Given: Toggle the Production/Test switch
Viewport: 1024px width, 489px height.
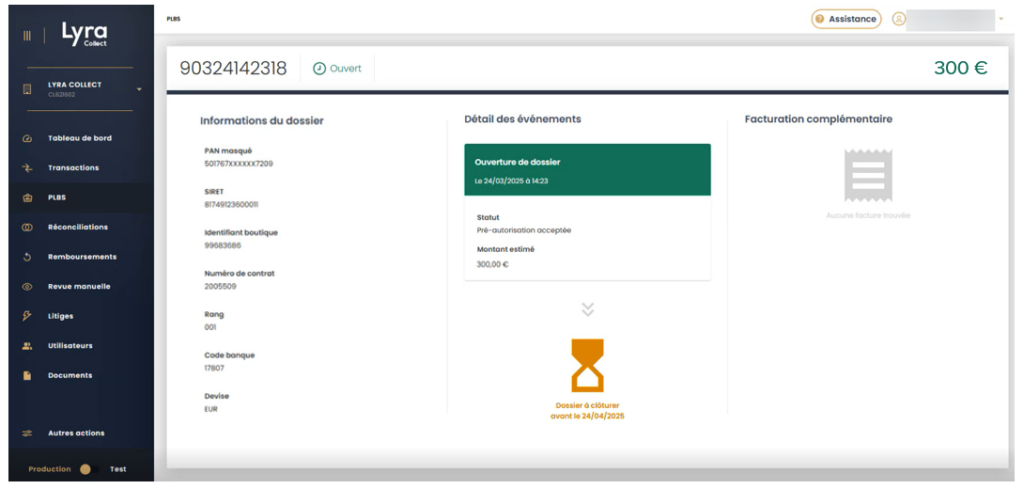Looking at the screenshot, I should [89, 469].
